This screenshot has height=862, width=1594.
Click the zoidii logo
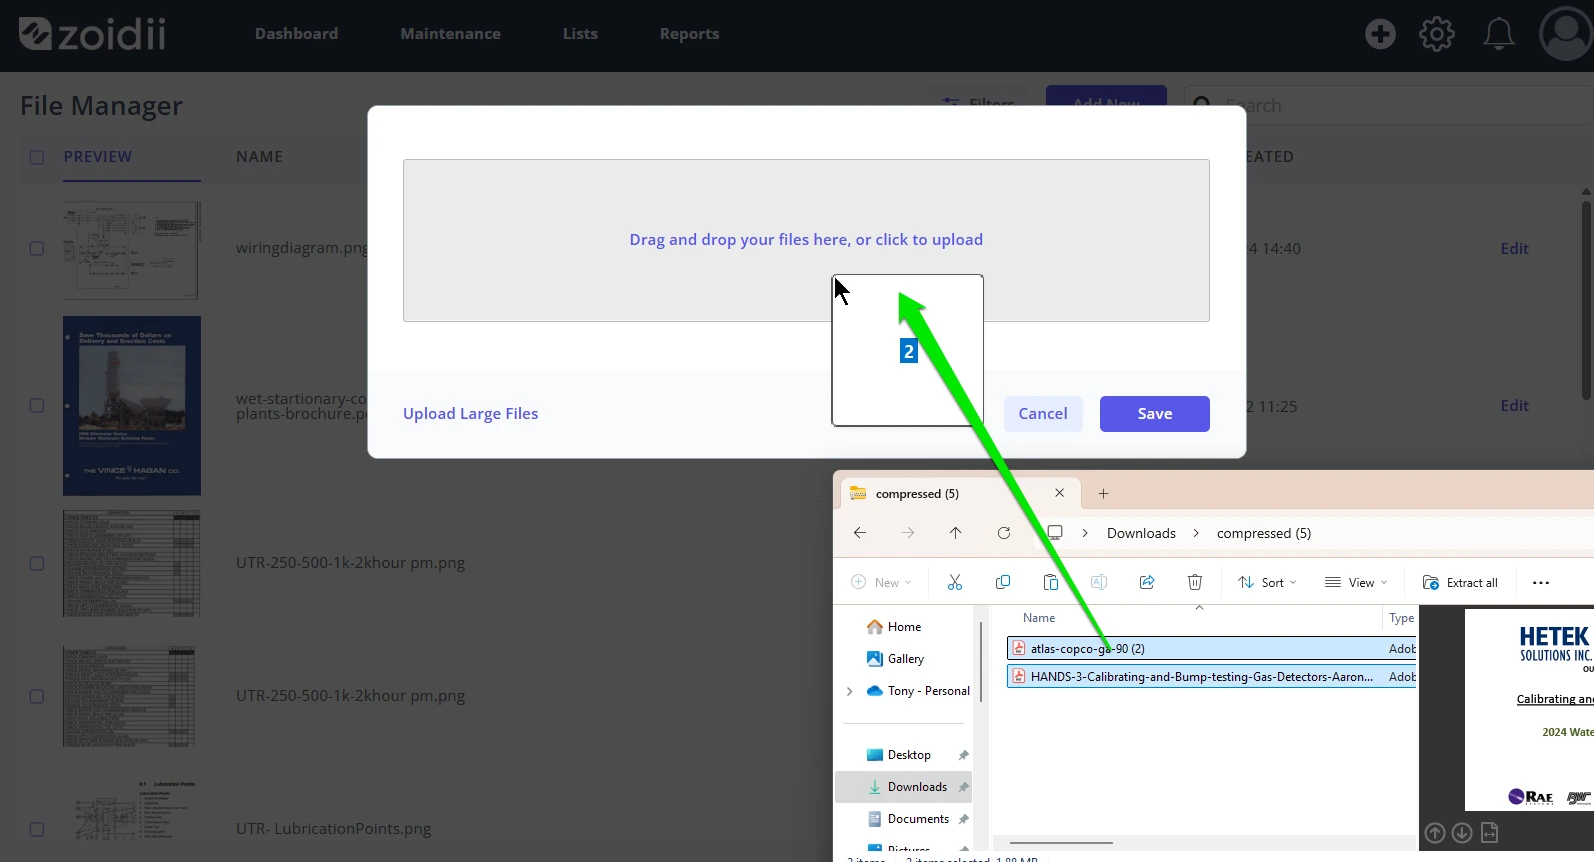(92, 34)
